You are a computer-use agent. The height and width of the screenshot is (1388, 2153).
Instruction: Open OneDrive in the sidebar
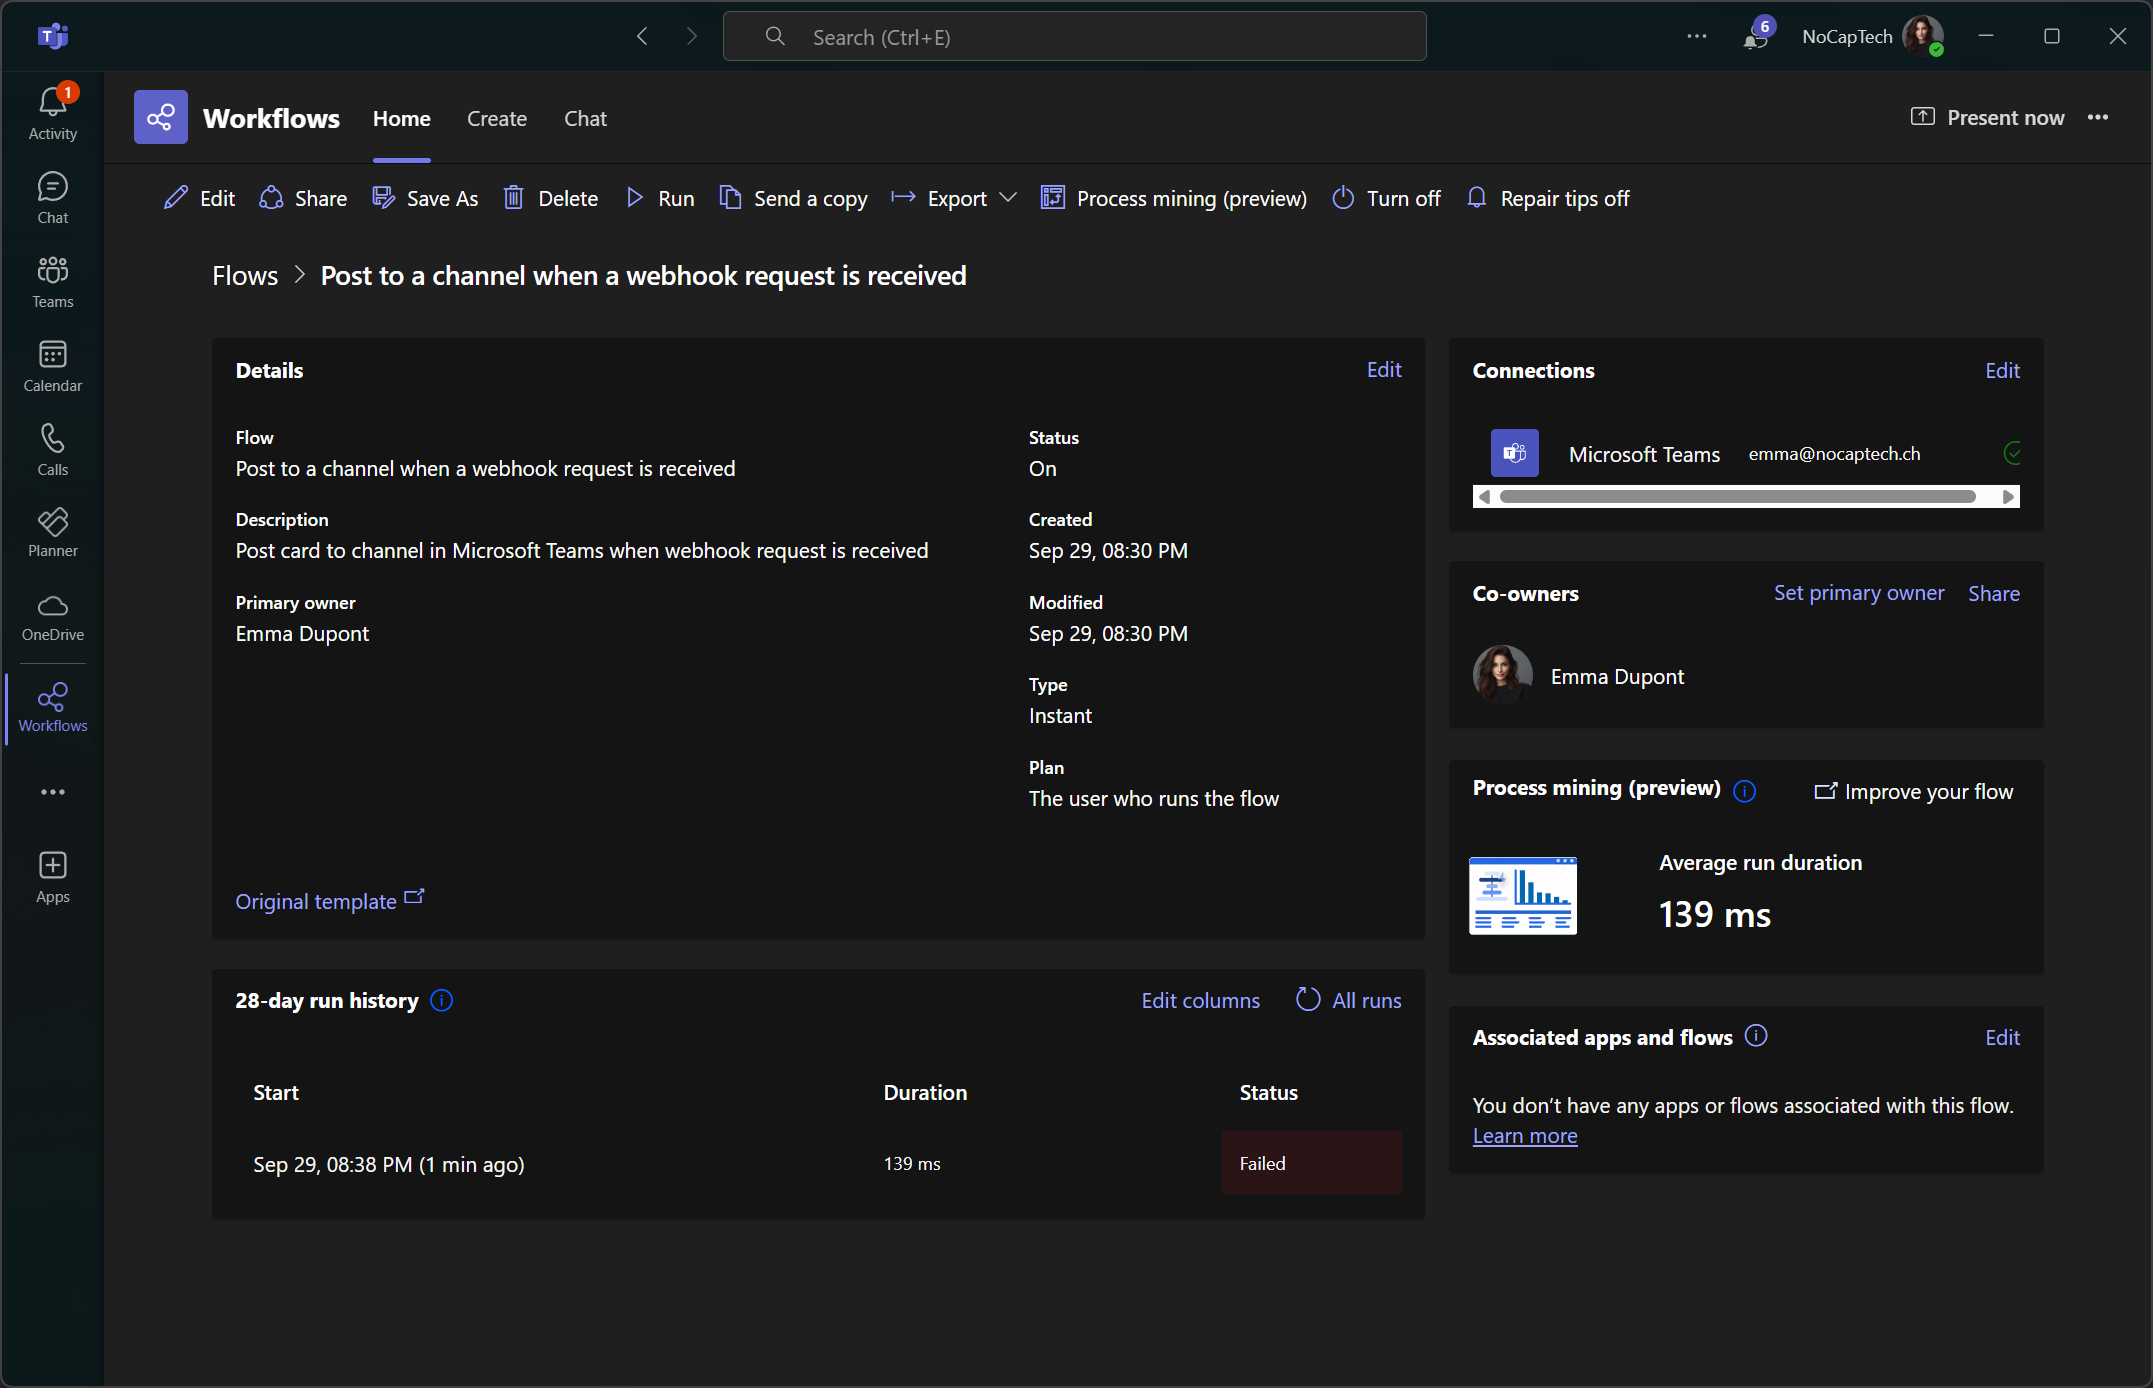click(x=53, y=617)
